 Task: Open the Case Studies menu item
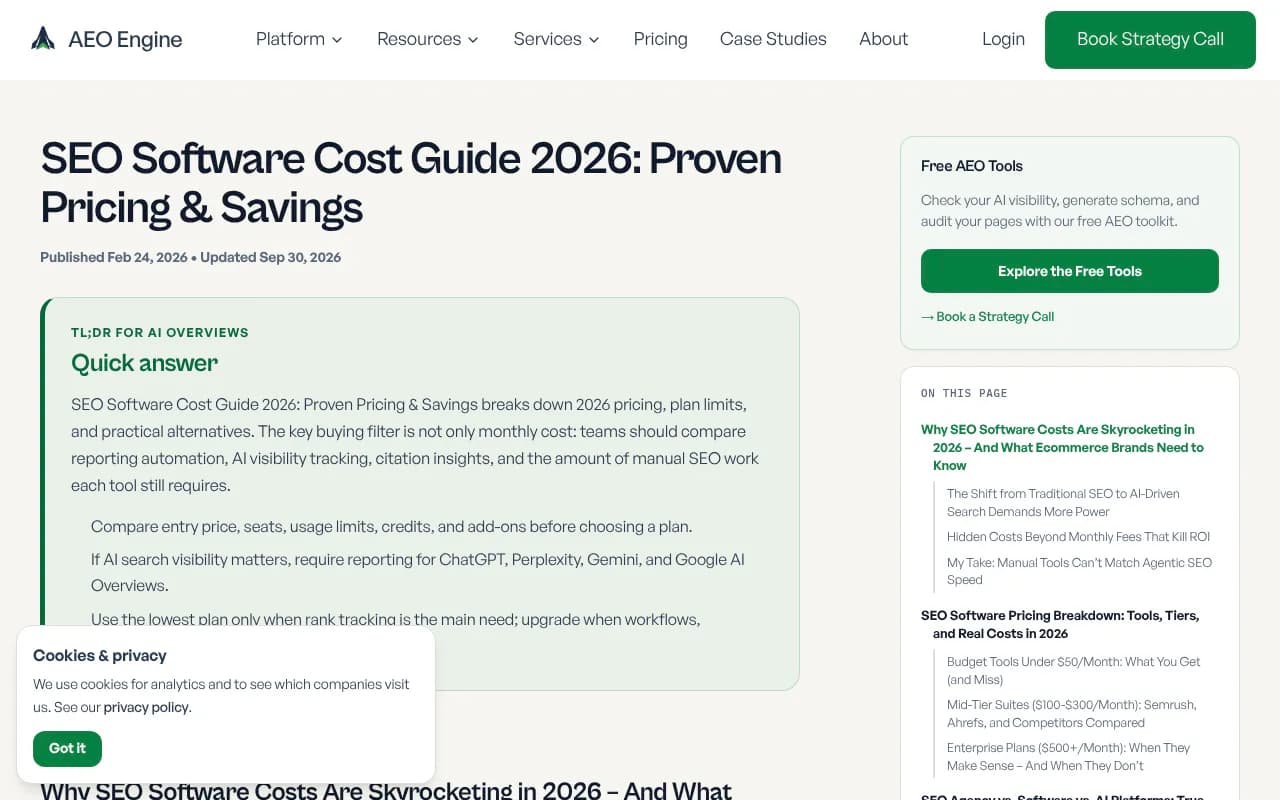pyautogui.click(x=773, y=39)
